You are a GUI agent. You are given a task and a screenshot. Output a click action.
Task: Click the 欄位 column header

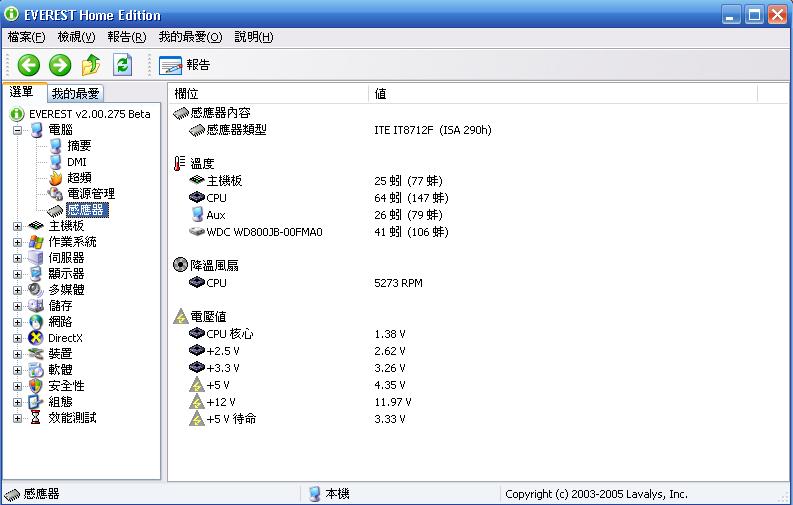[x=268, y=94]
